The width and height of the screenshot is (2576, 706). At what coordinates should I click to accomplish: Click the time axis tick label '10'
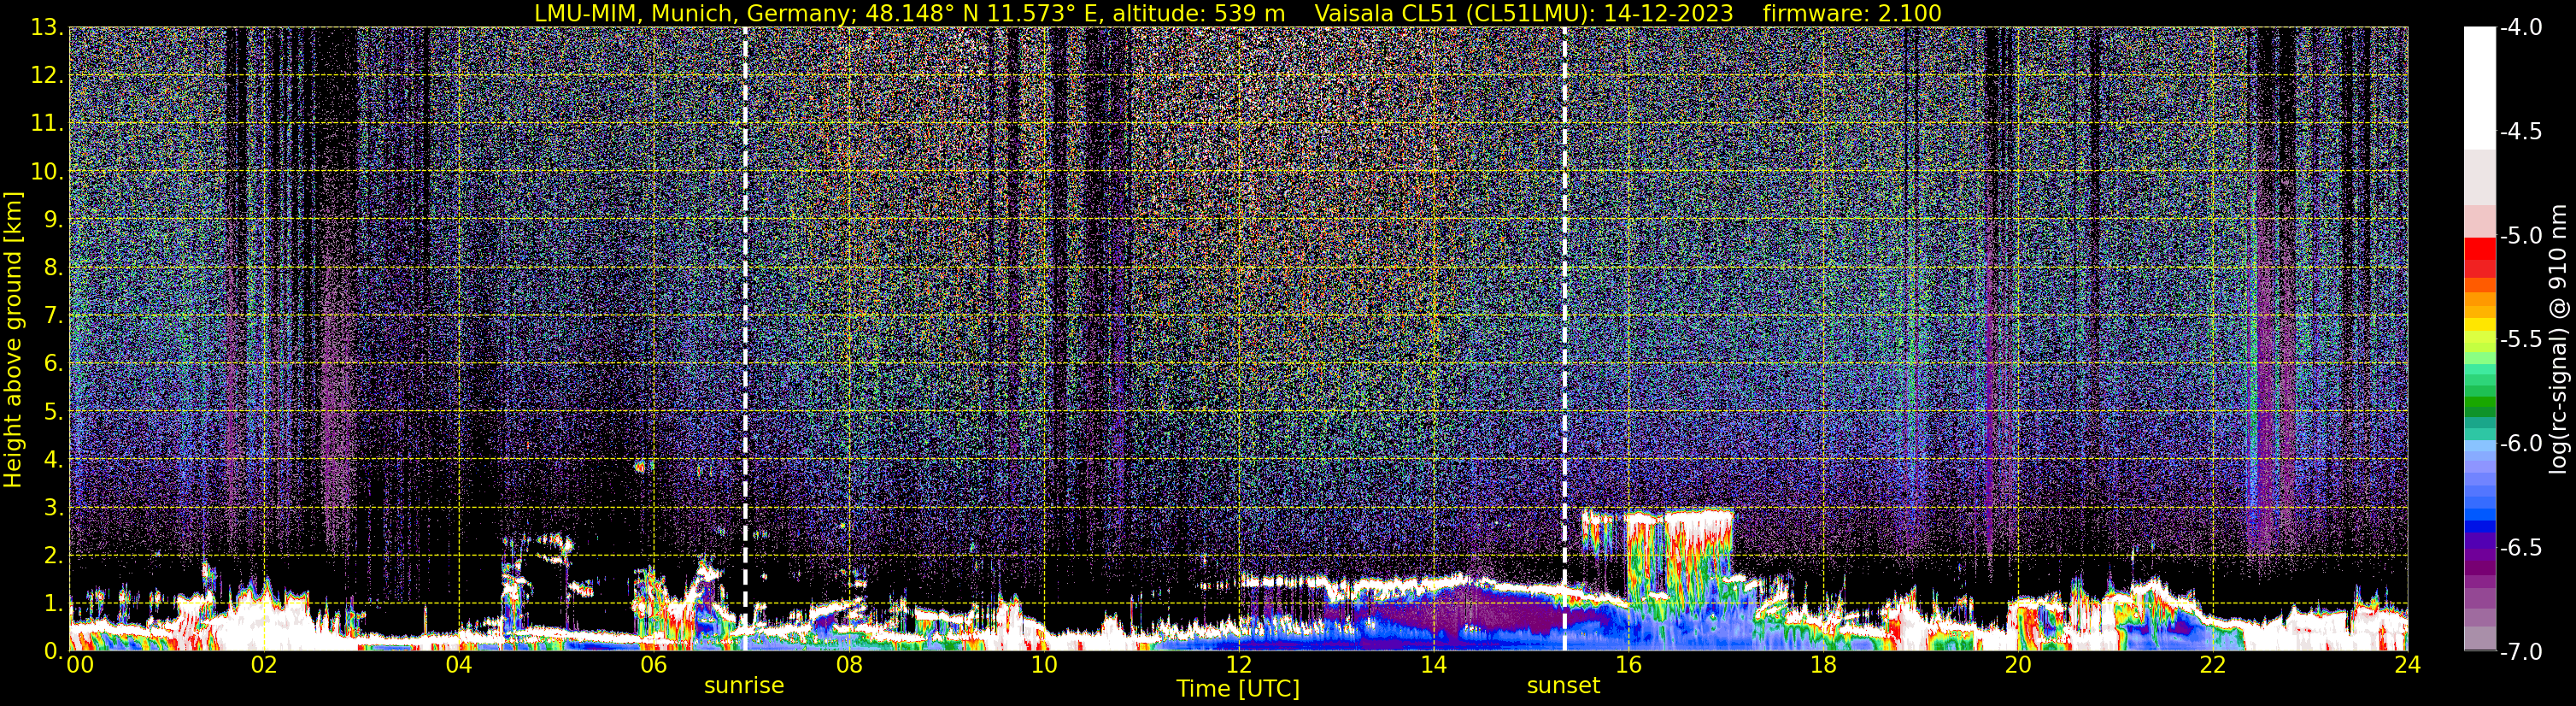1044,665
